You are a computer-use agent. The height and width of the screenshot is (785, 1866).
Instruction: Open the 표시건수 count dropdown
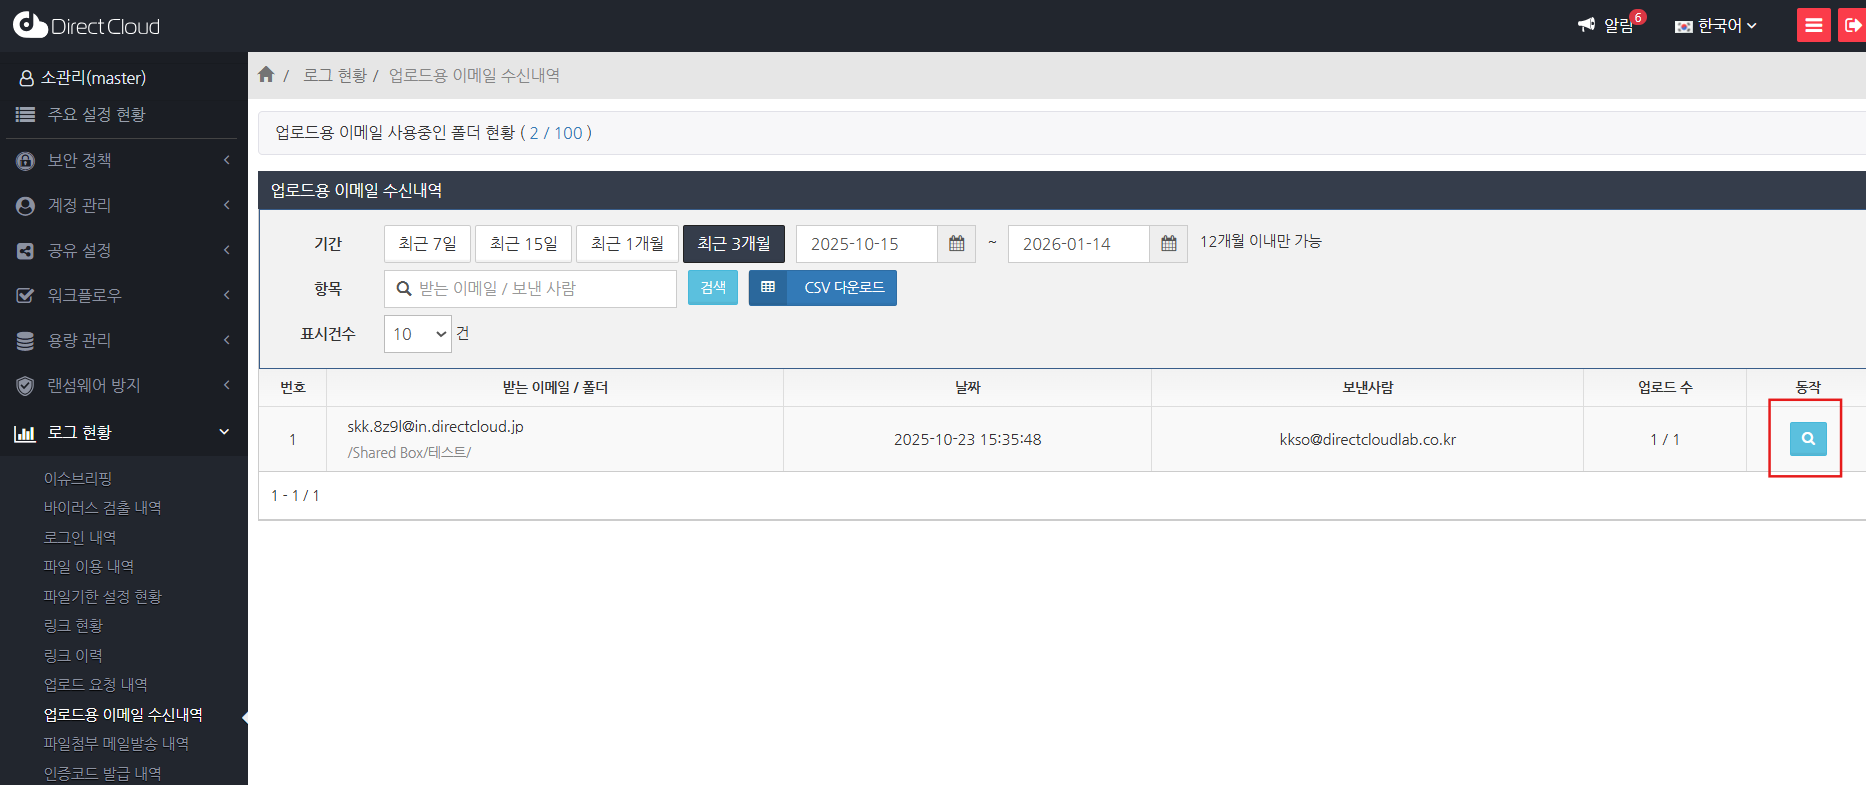tap(418, 334)
